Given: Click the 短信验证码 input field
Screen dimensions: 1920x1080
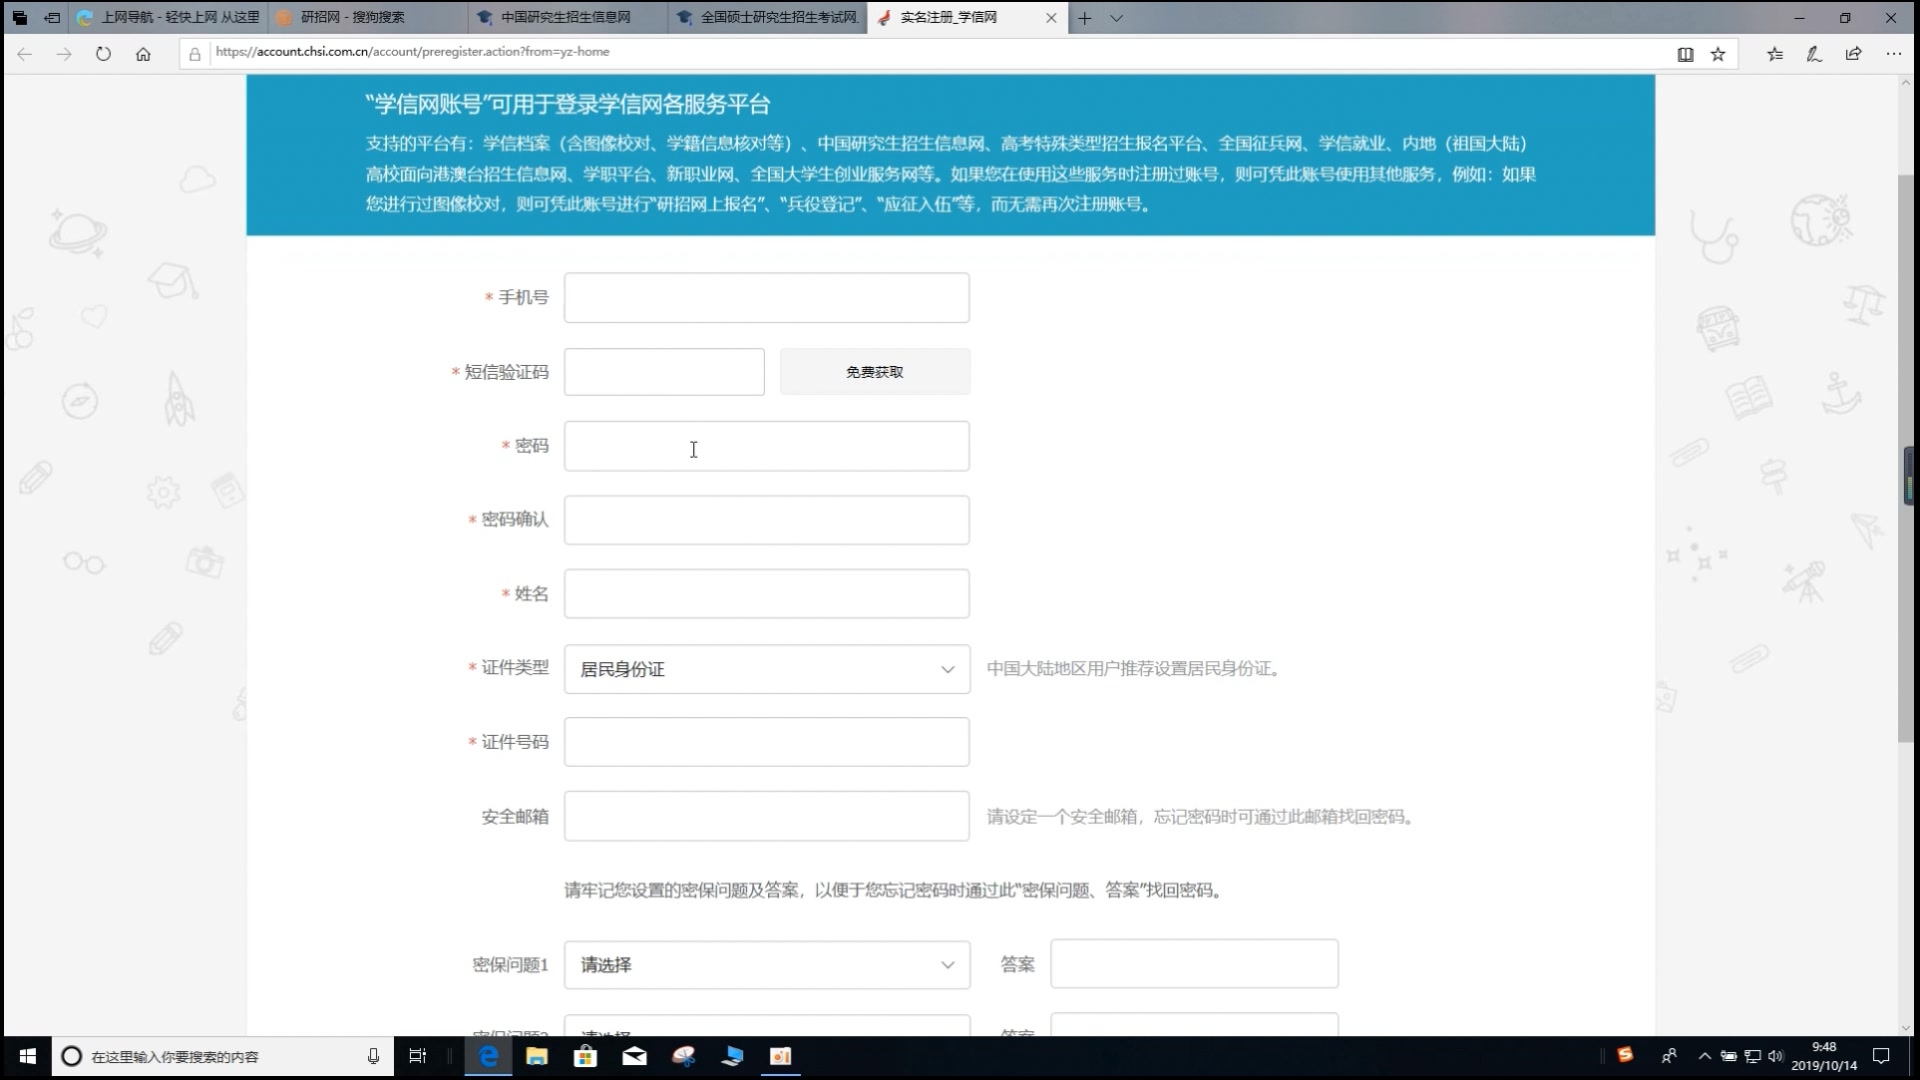Looking at the screenshot, I should click(x=664, y=372).
